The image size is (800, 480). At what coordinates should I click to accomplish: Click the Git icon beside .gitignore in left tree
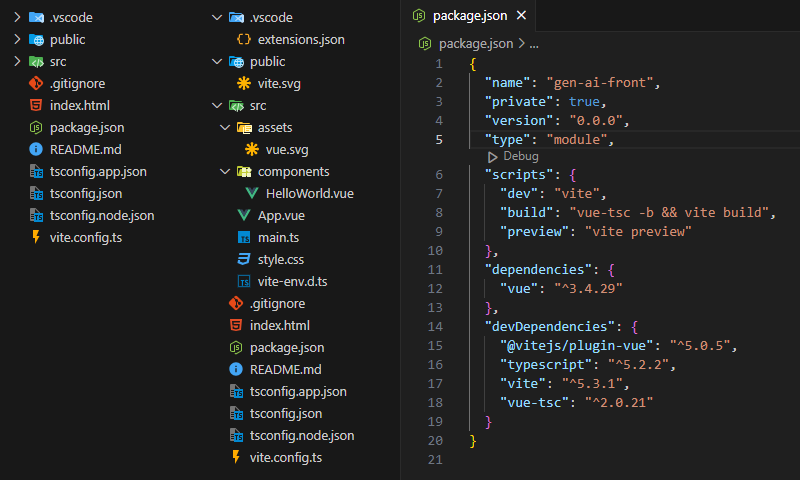pyautogui.click(x=36, y=83)
